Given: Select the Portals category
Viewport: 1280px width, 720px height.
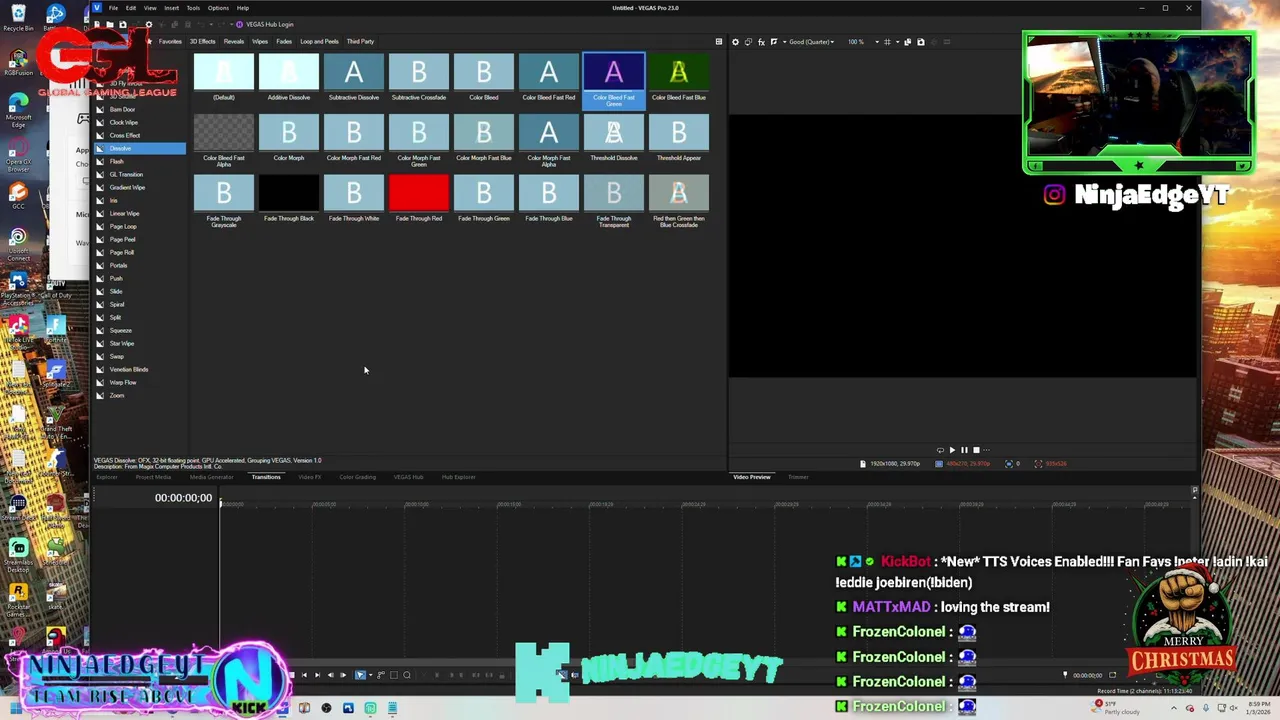Looking at the screenshot, I should point(118,265).
